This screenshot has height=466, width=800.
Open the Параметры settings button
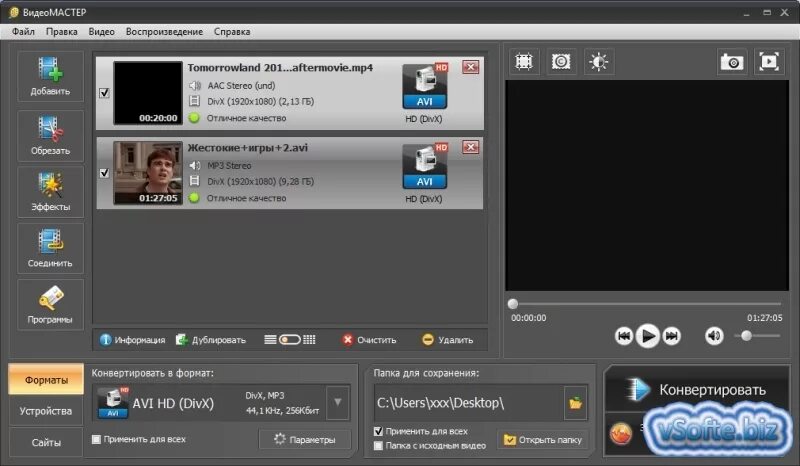pyautogui.click(x=305, y=439)
